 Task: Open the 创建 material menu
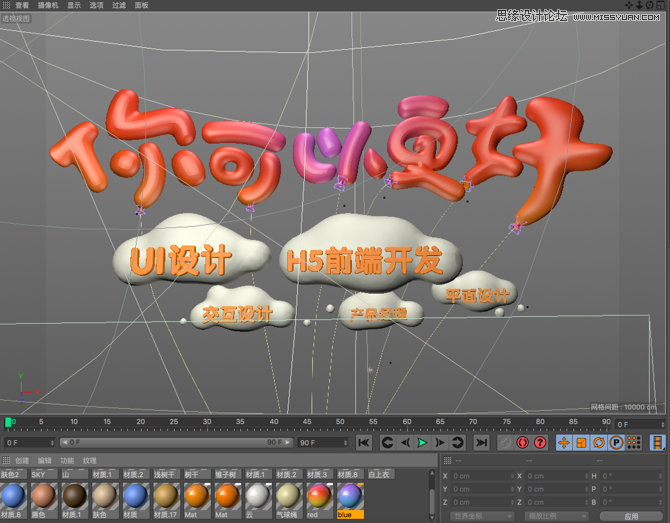[22, 460]
